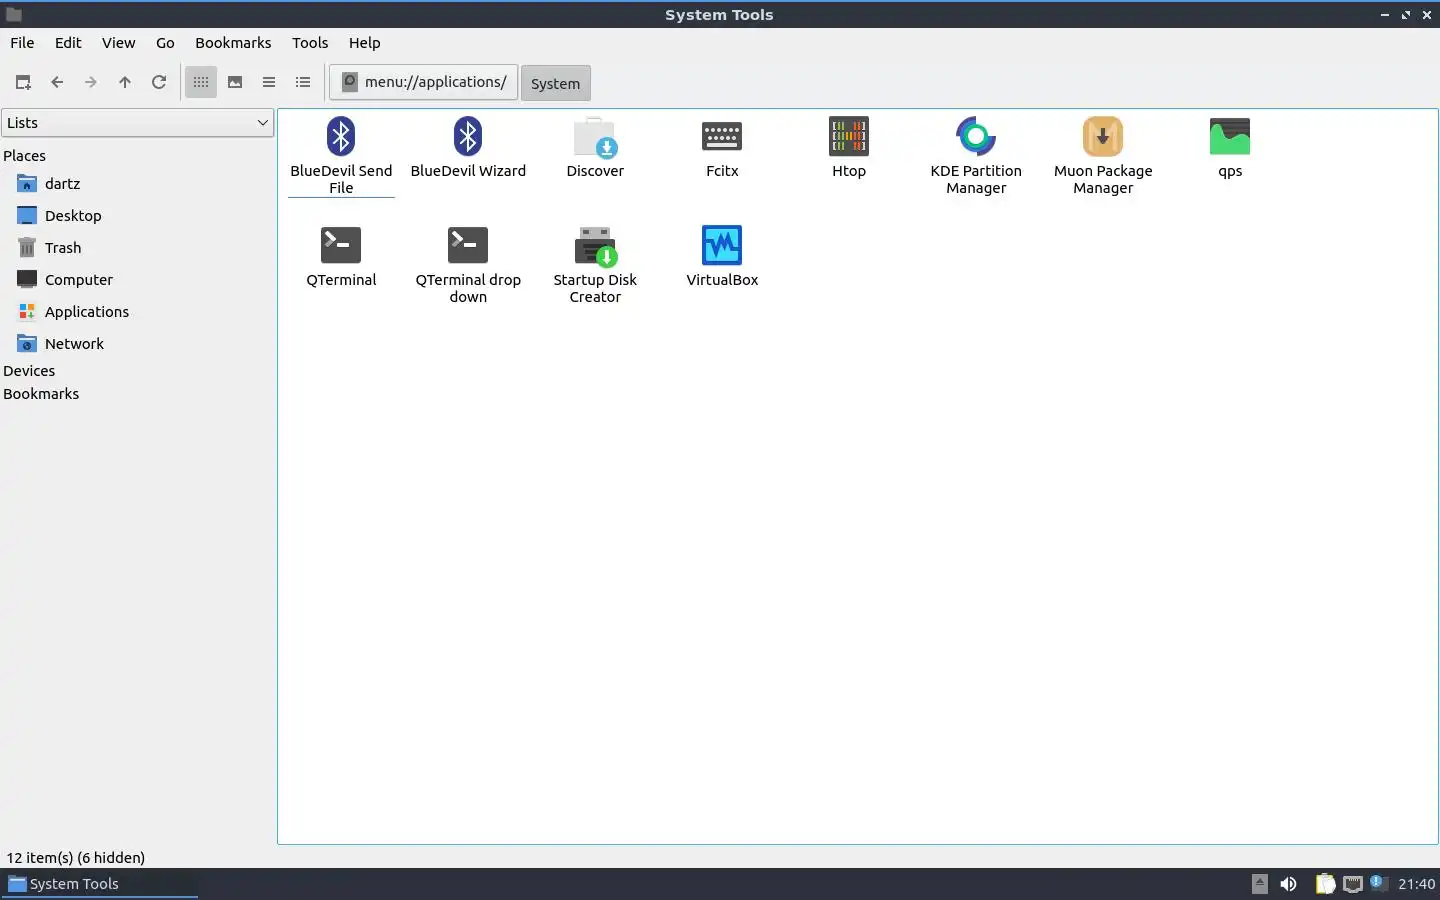The image size is (1440, 900).
Task: Open the Tools menu
Action: 310,42
